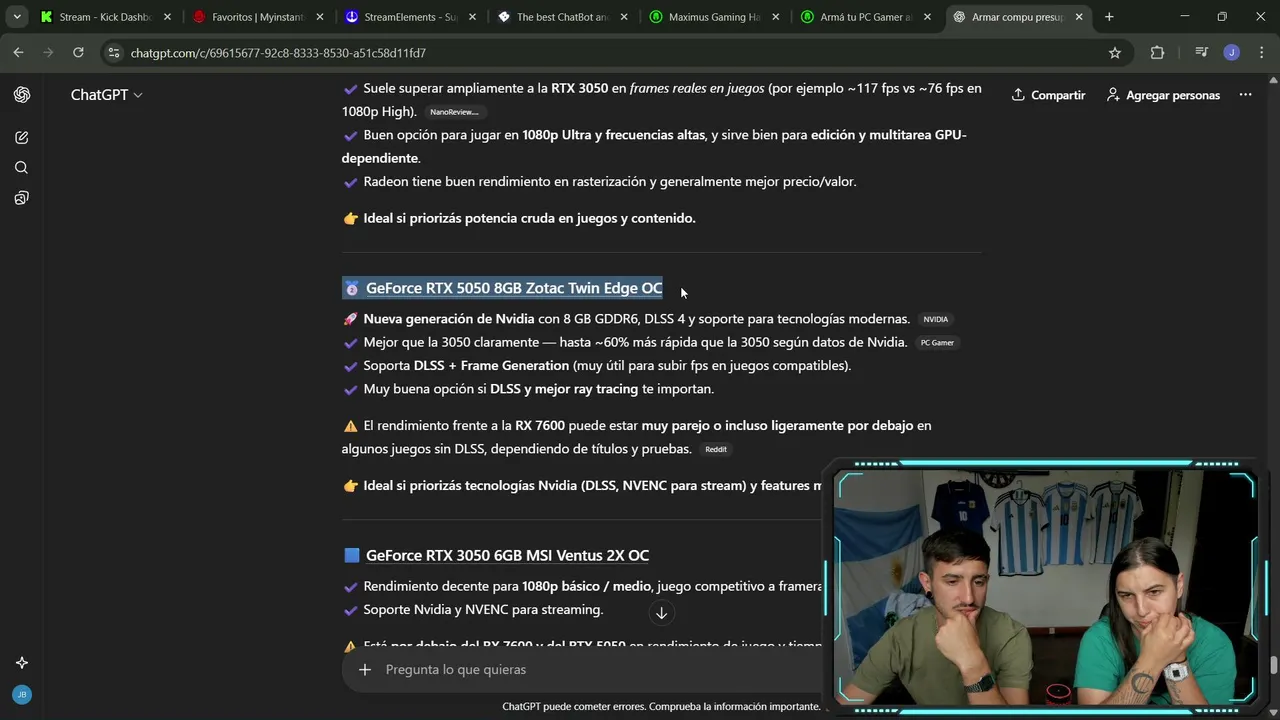
Task: Jump to bottom with down-arrow button
Action: pyautogui.click(x=661, y=613)
